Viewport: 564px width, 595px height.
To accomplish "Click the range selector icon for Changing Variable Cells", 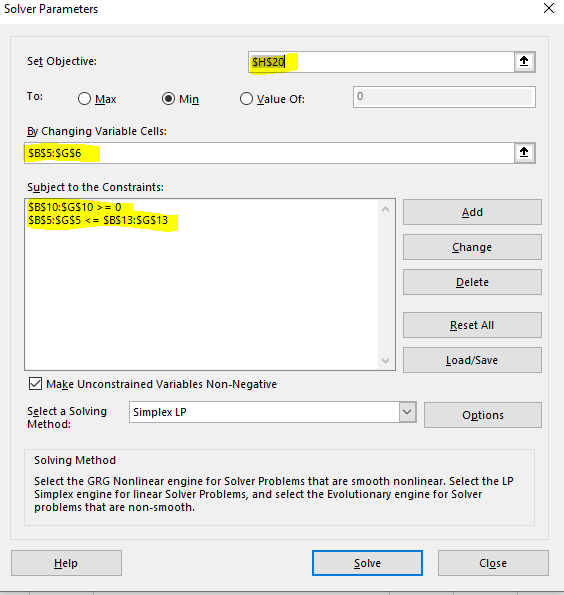I will pyautogui.click(x=524, y=153).
